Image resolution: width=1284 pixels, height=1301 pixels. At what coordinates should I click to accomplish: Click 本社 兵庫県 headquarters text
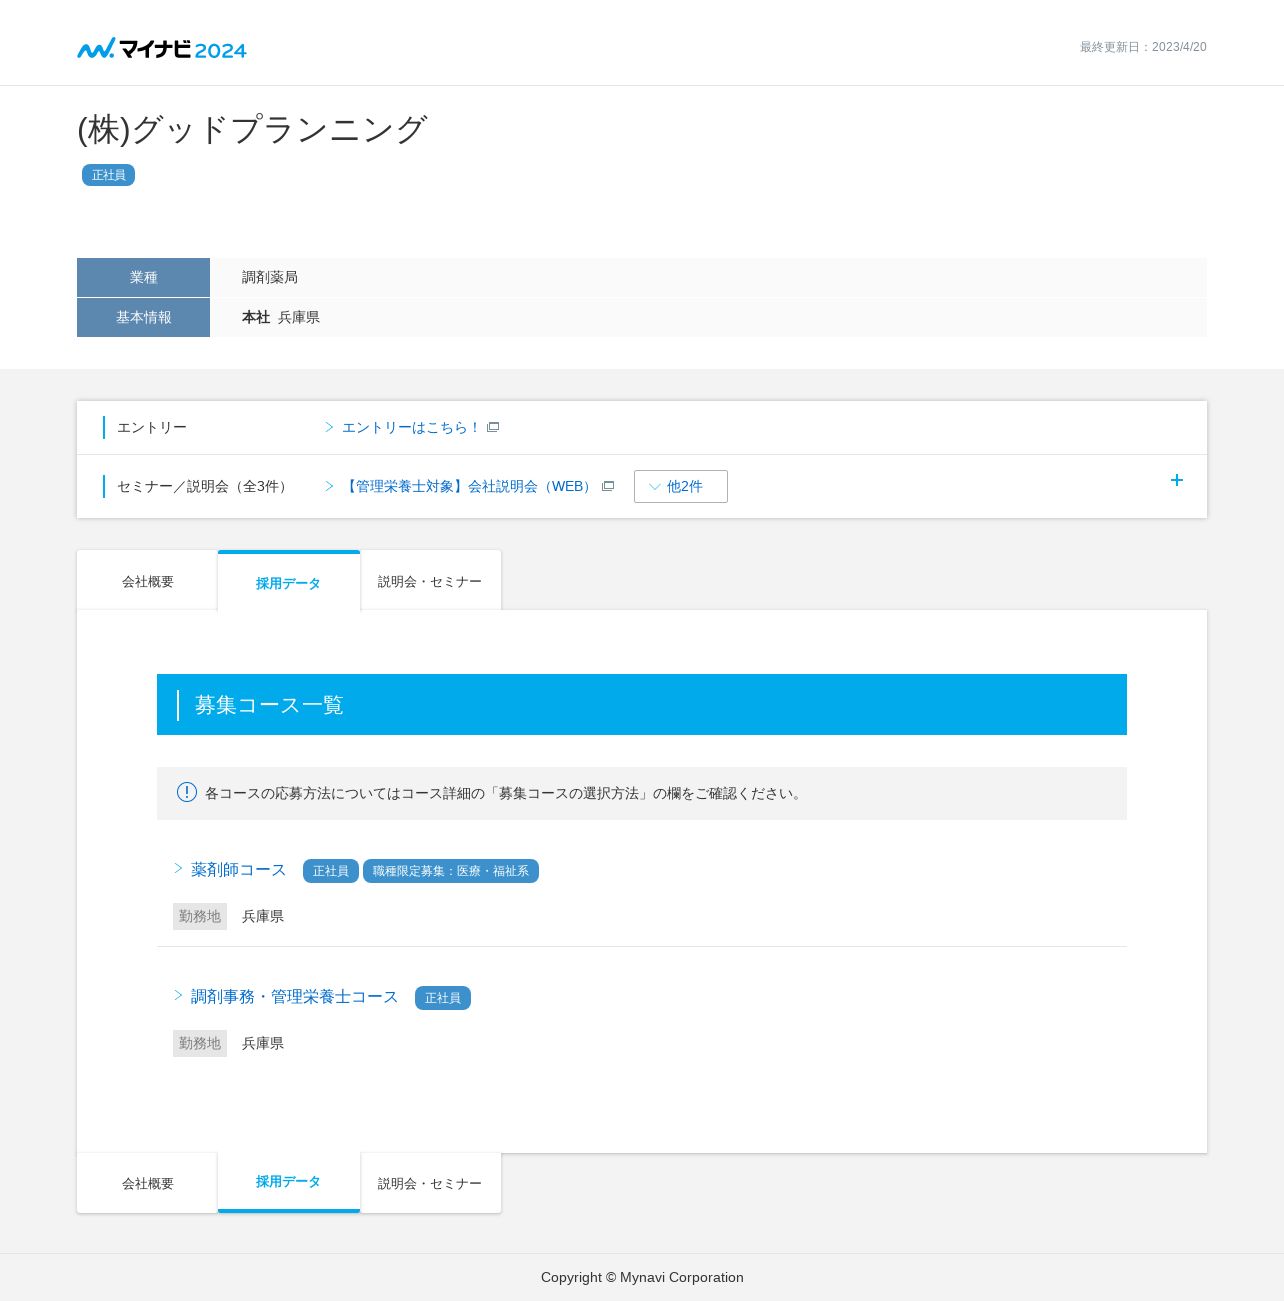point(281,317)
